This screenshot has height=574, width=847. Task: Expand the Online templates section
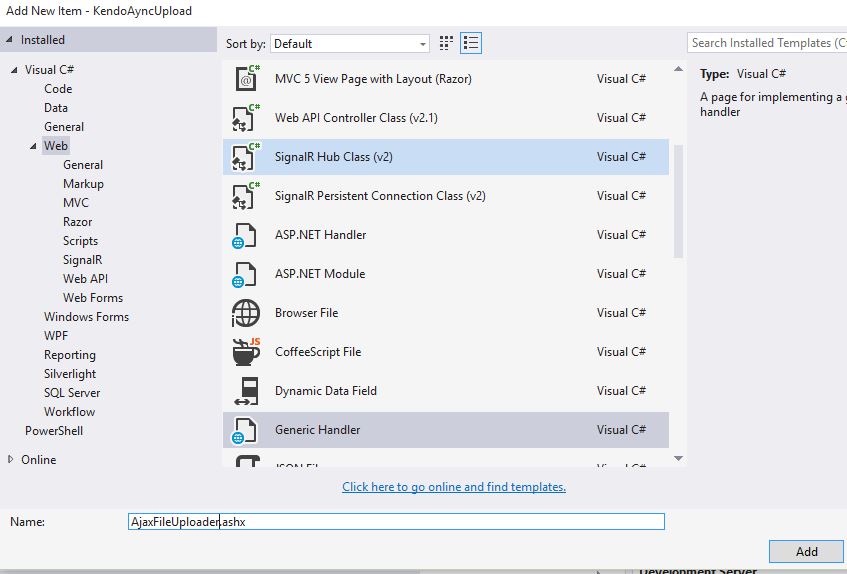(11, 460)
